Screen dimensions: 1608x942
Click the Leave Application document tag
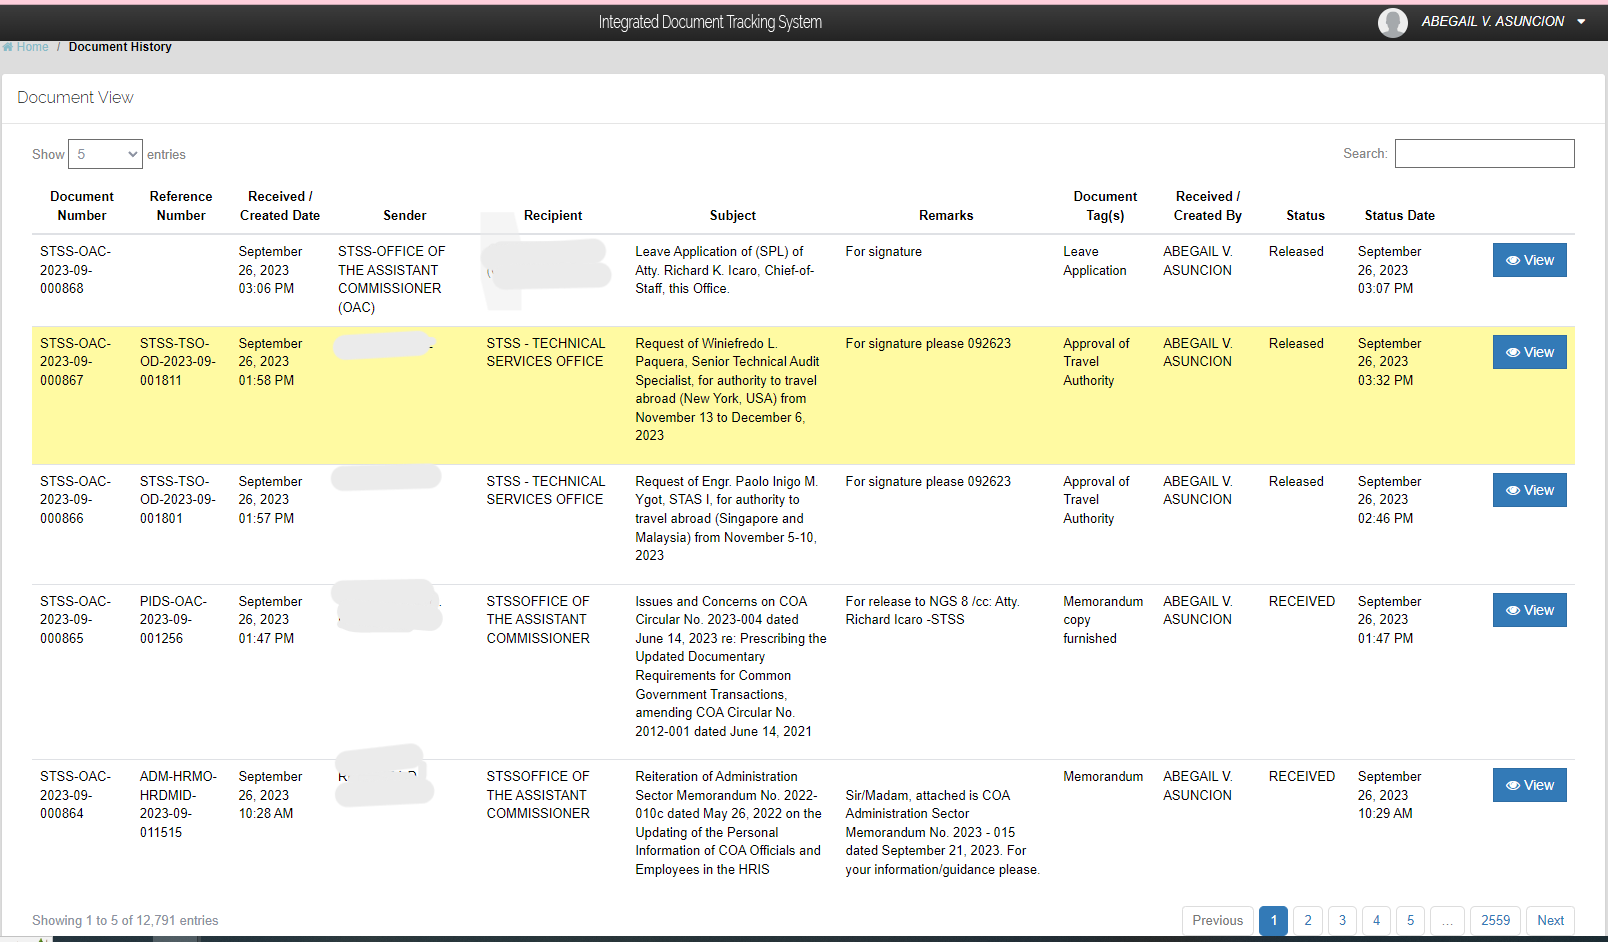1095,261
